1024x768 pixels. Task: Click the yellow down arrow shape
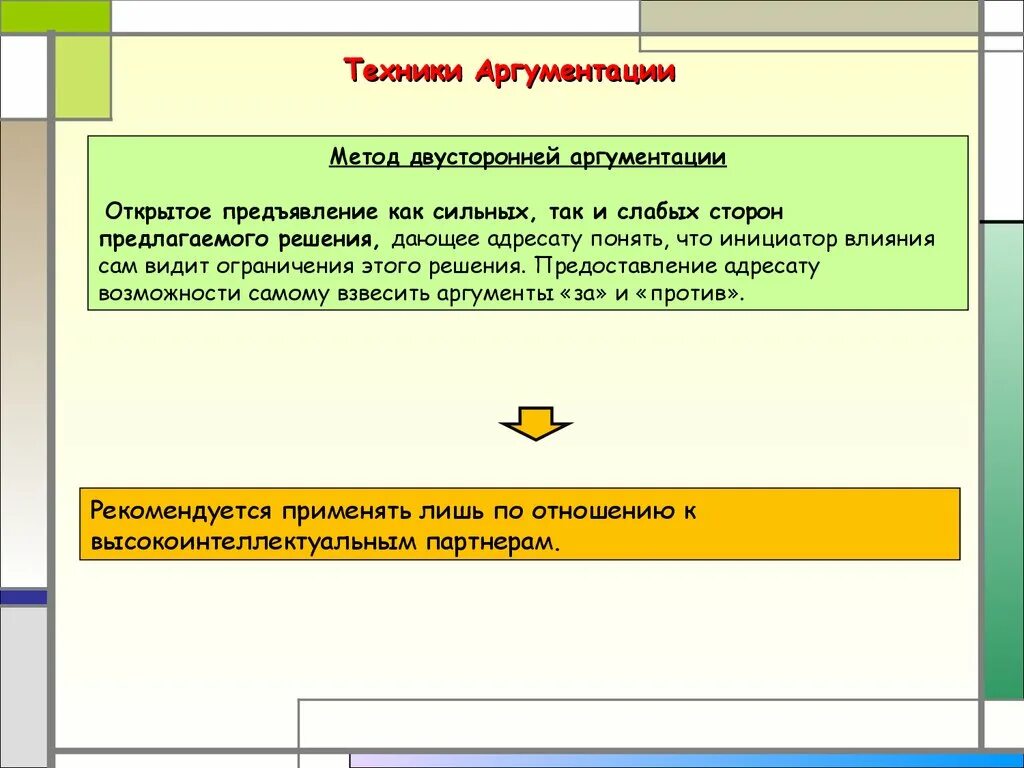(536, 424)
